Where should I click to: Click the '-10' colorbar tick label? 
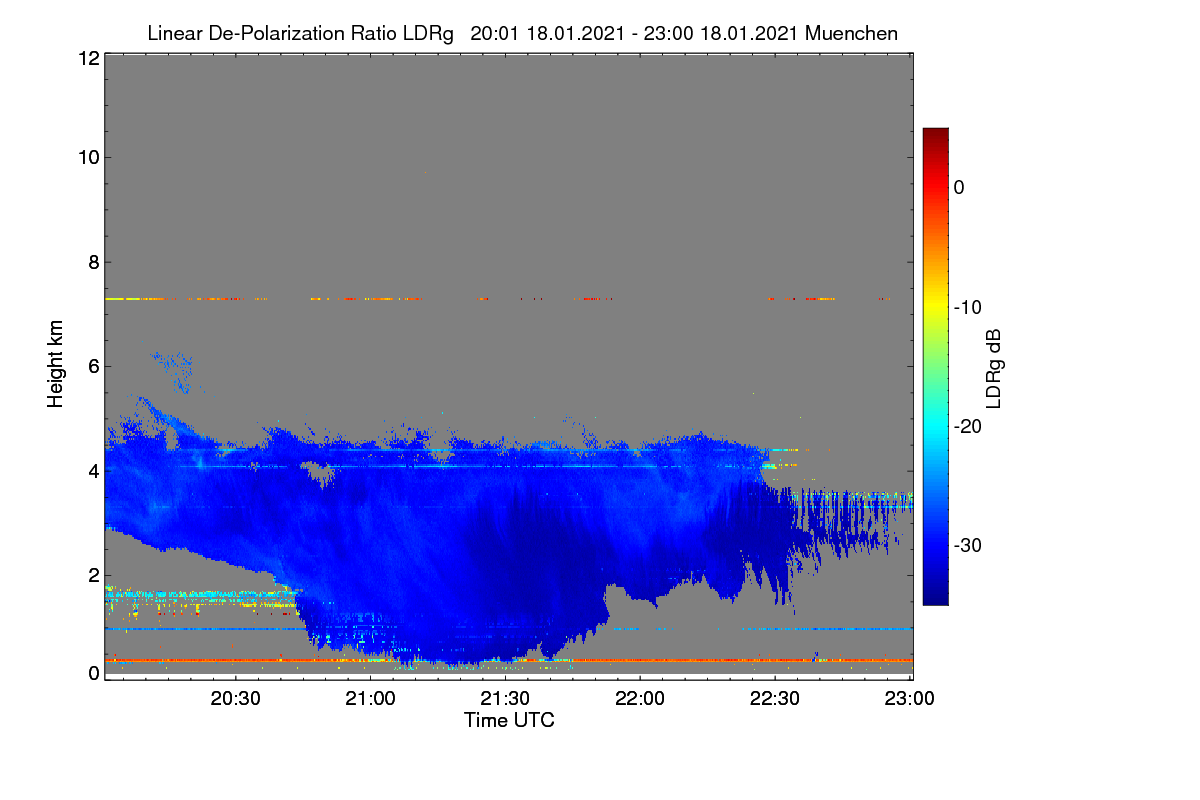coord(968,307)
